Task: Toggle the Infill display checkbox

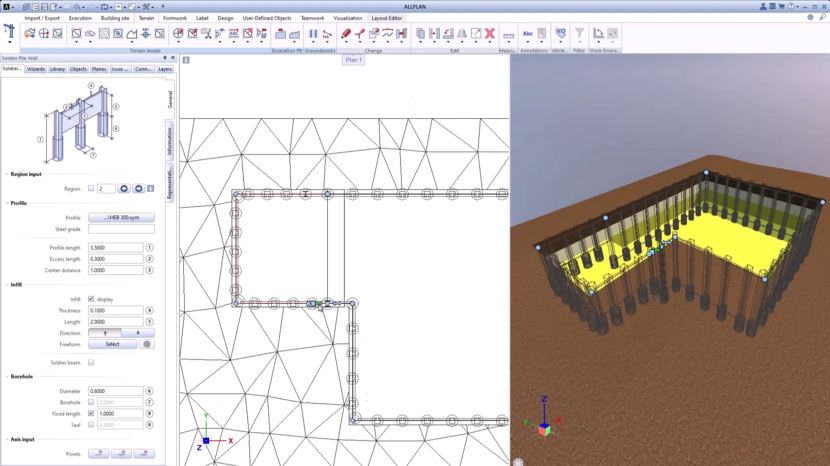Action: point(91,299)
